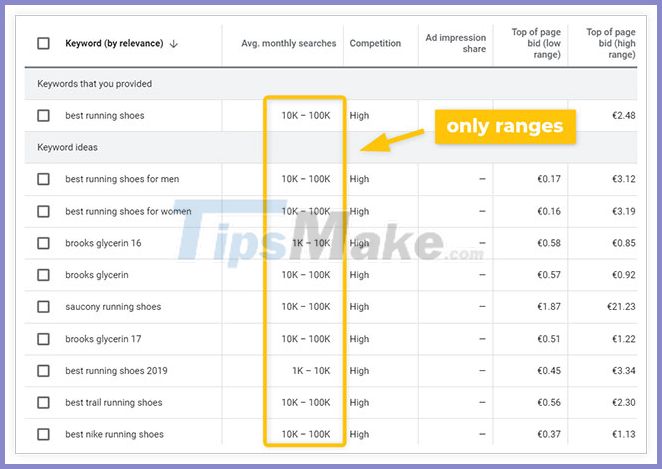Sort by 'Avg. monthly searches' header
The height and width of the screenshot is (469, 662).
coord(289,43)
